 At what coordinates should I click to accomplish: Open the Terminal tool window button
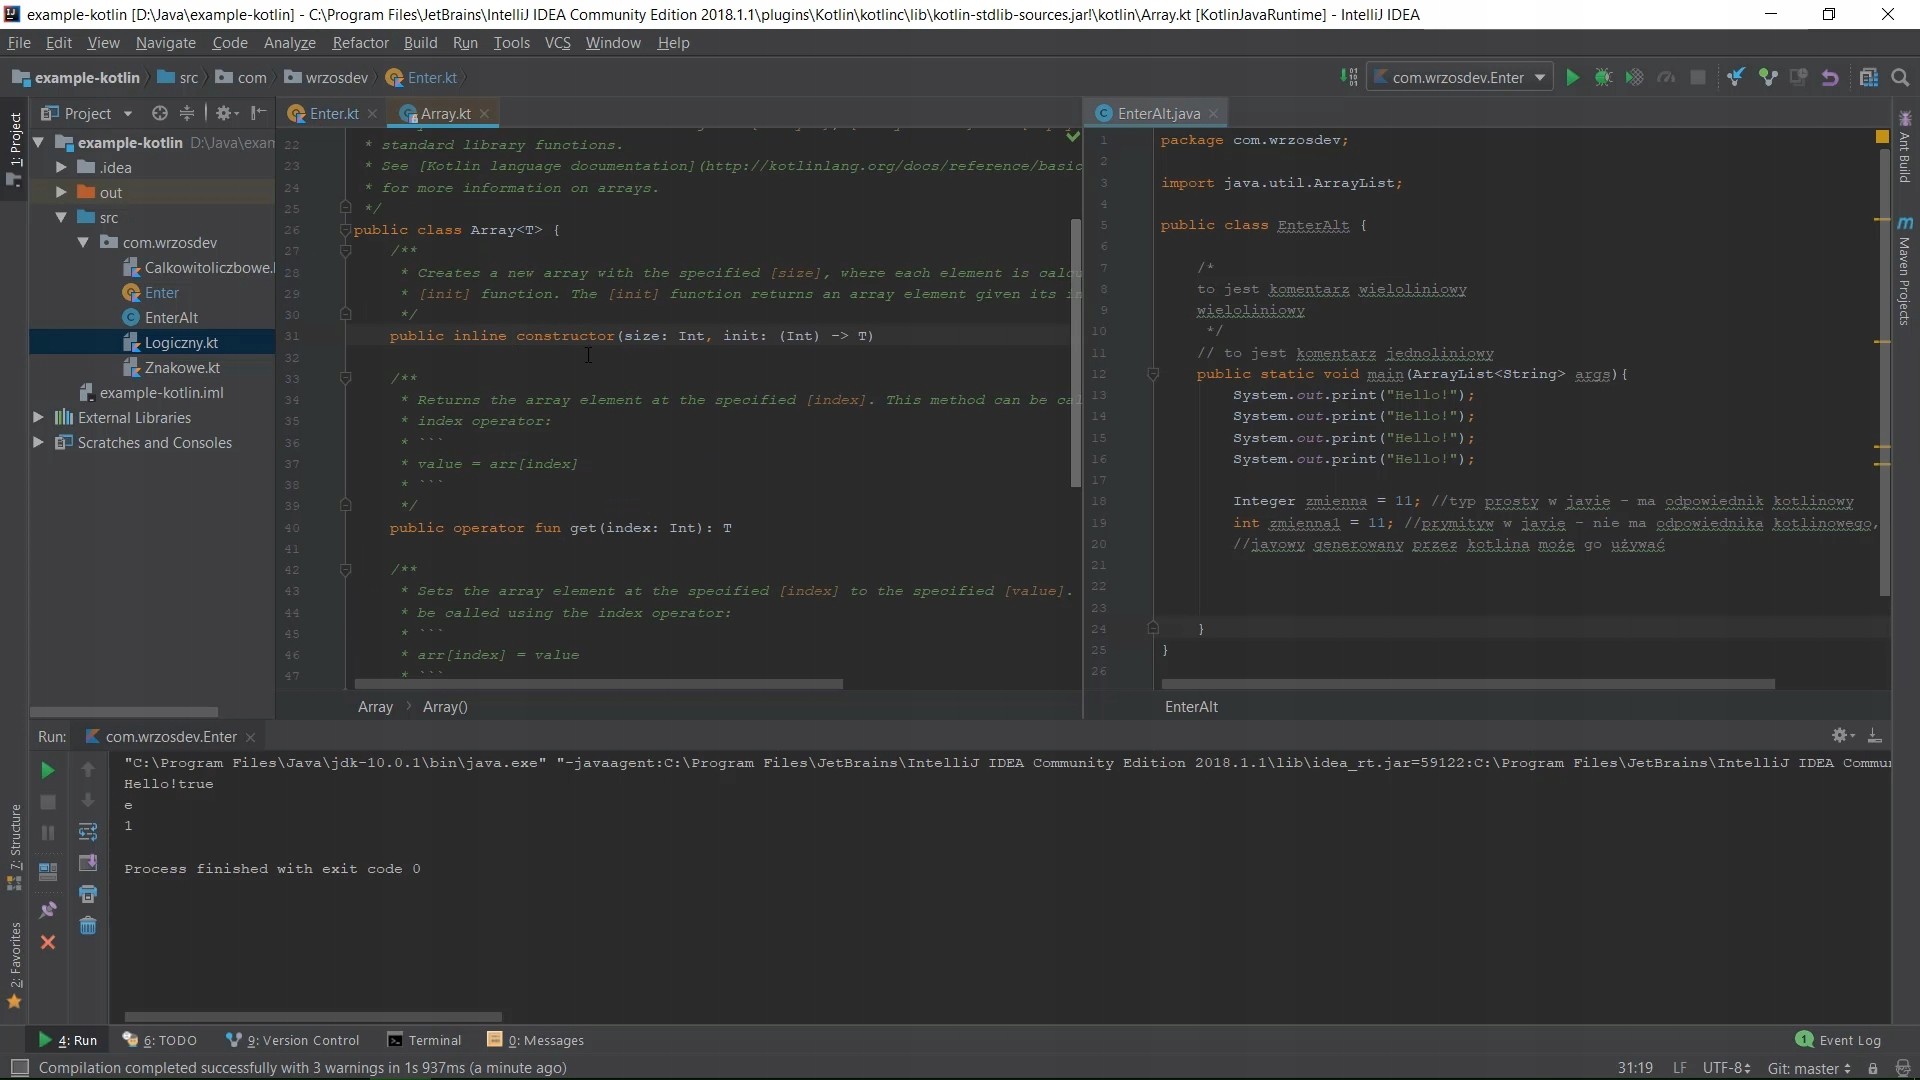coord(425,1040)
